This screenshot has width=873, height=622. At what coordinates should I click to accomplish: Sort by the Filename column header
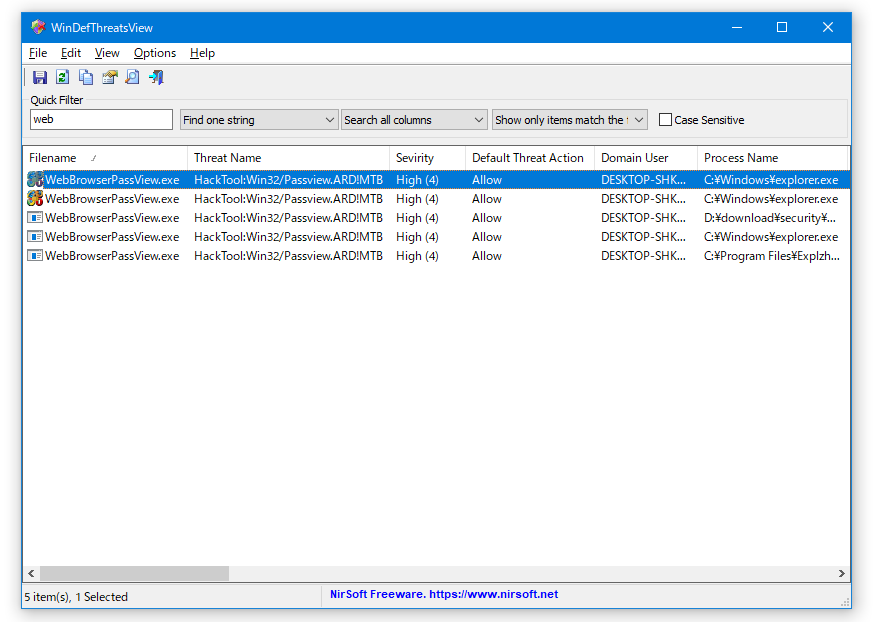coord(105,158)
